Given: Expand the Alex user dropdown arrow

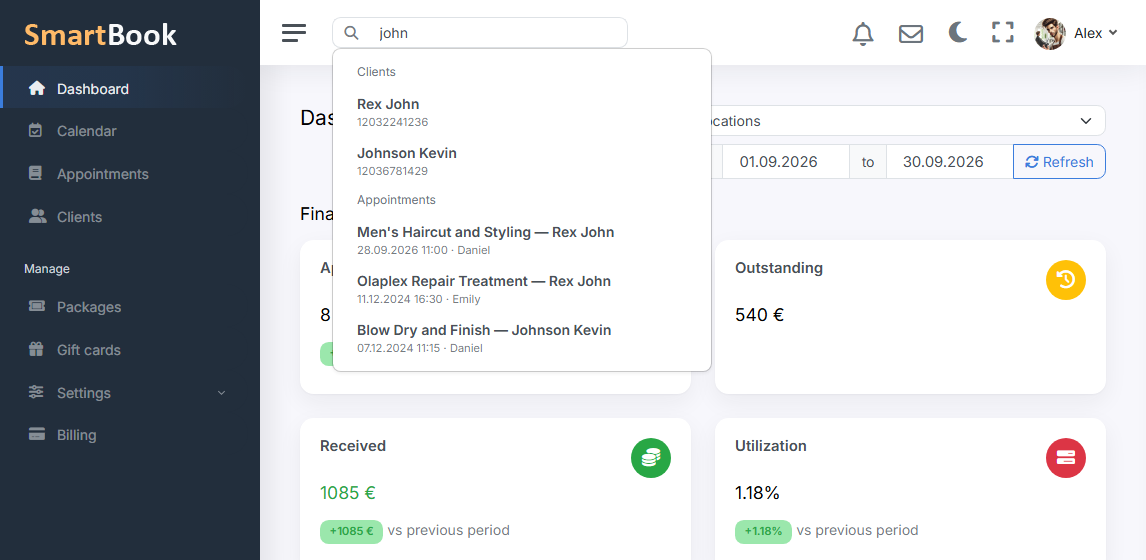Looking at the screenshot, I should pos(1113,33).
